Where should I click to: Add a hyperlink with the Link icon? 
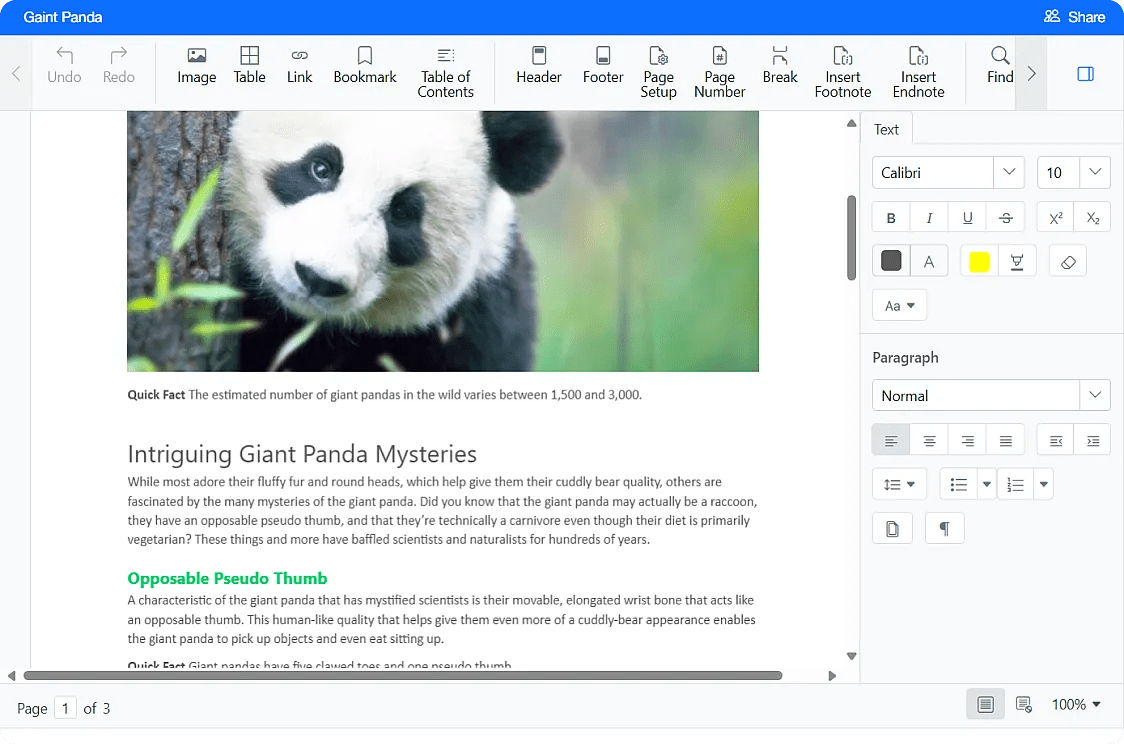300,70
